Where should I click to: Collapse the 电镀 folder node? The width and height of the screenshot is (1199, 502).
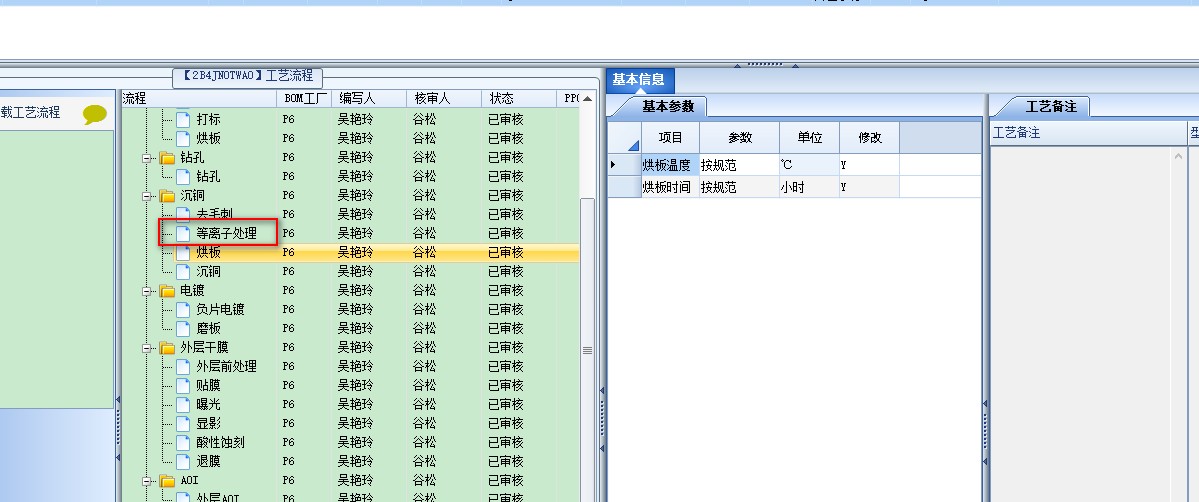coord(147,291)
